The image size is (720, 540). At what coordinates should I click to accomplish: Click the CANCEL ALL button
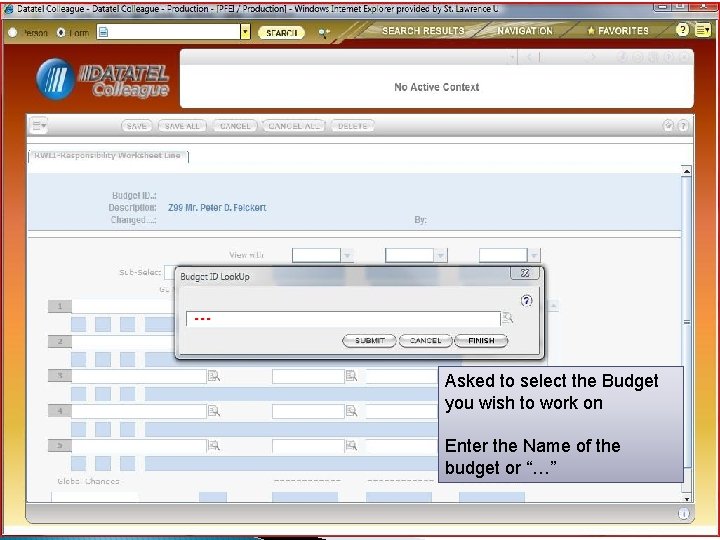coord(294,126)
